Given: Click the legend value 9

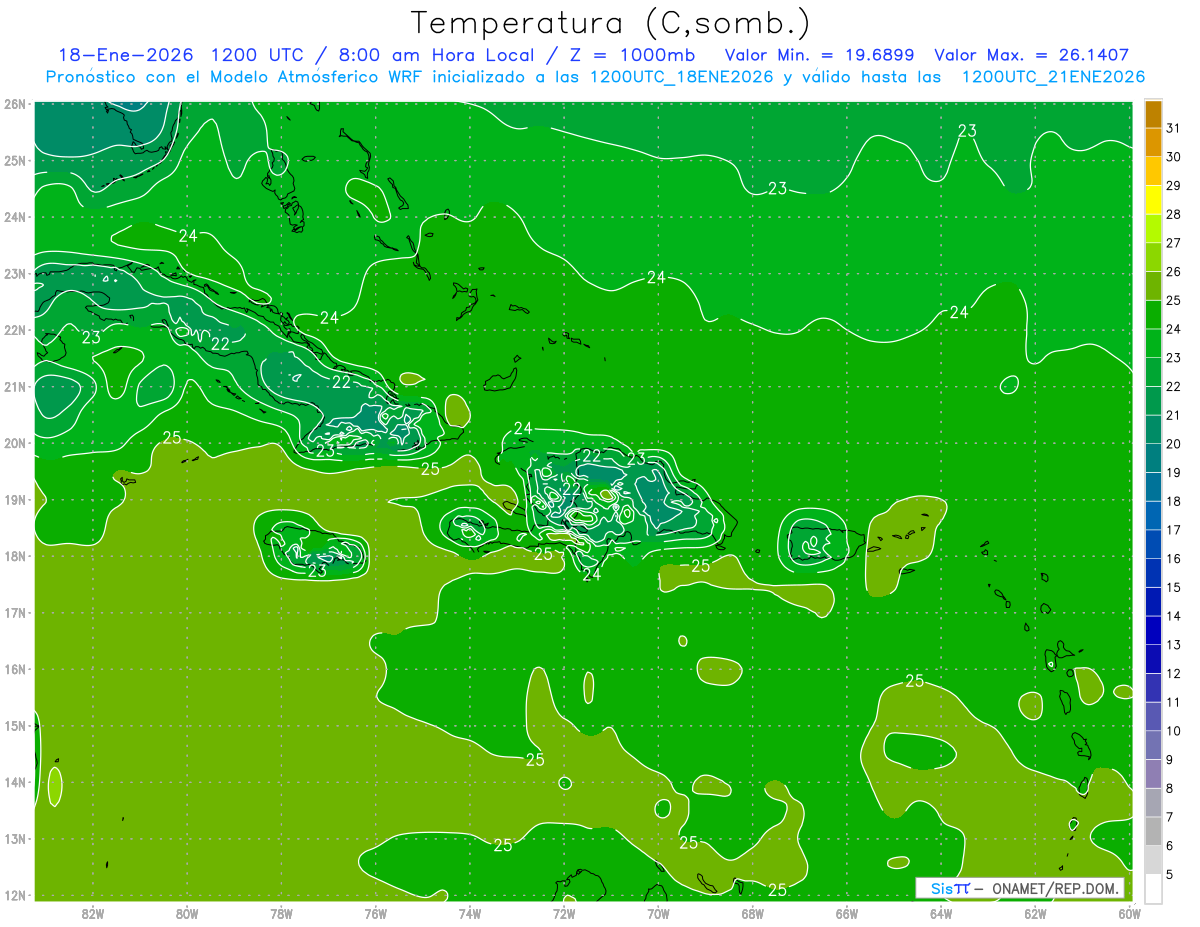Looking at the screenshot, I should click(x=1170, y=759).
